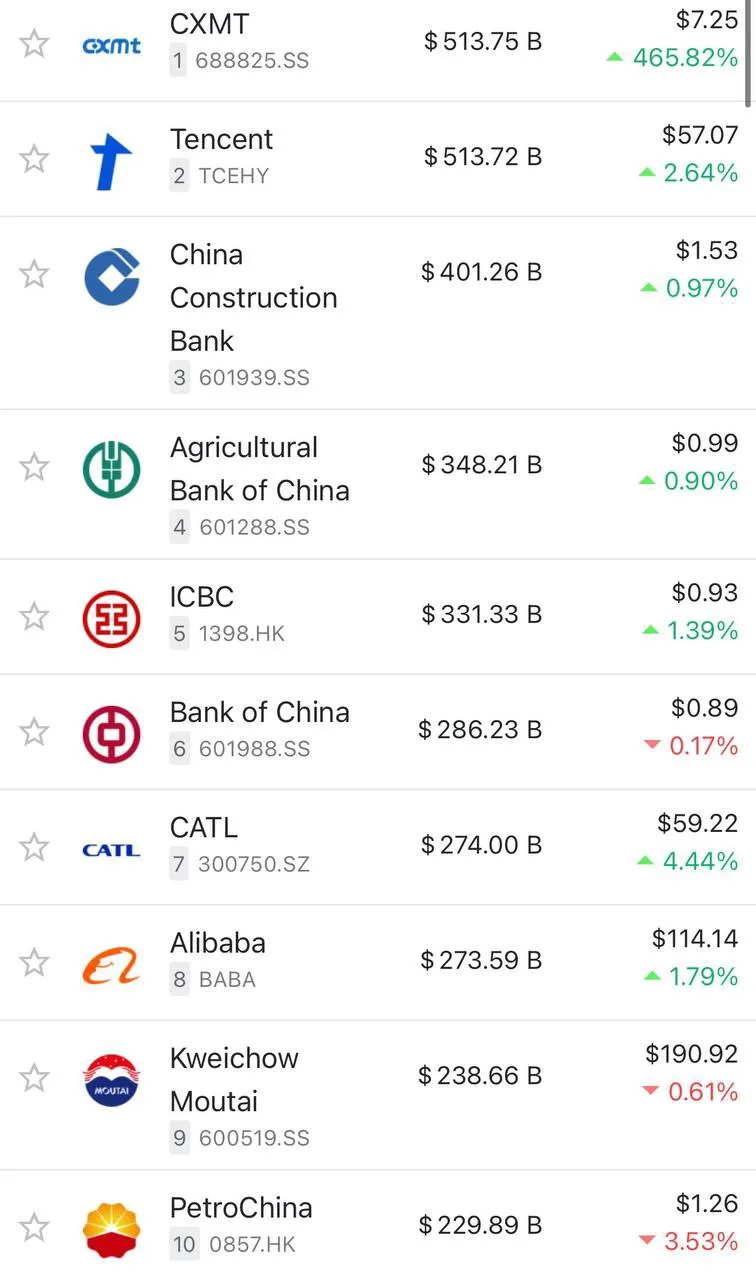Click the scrollbar at the right edge
This screenshot has width=756, height=1280.
(749, 52)
